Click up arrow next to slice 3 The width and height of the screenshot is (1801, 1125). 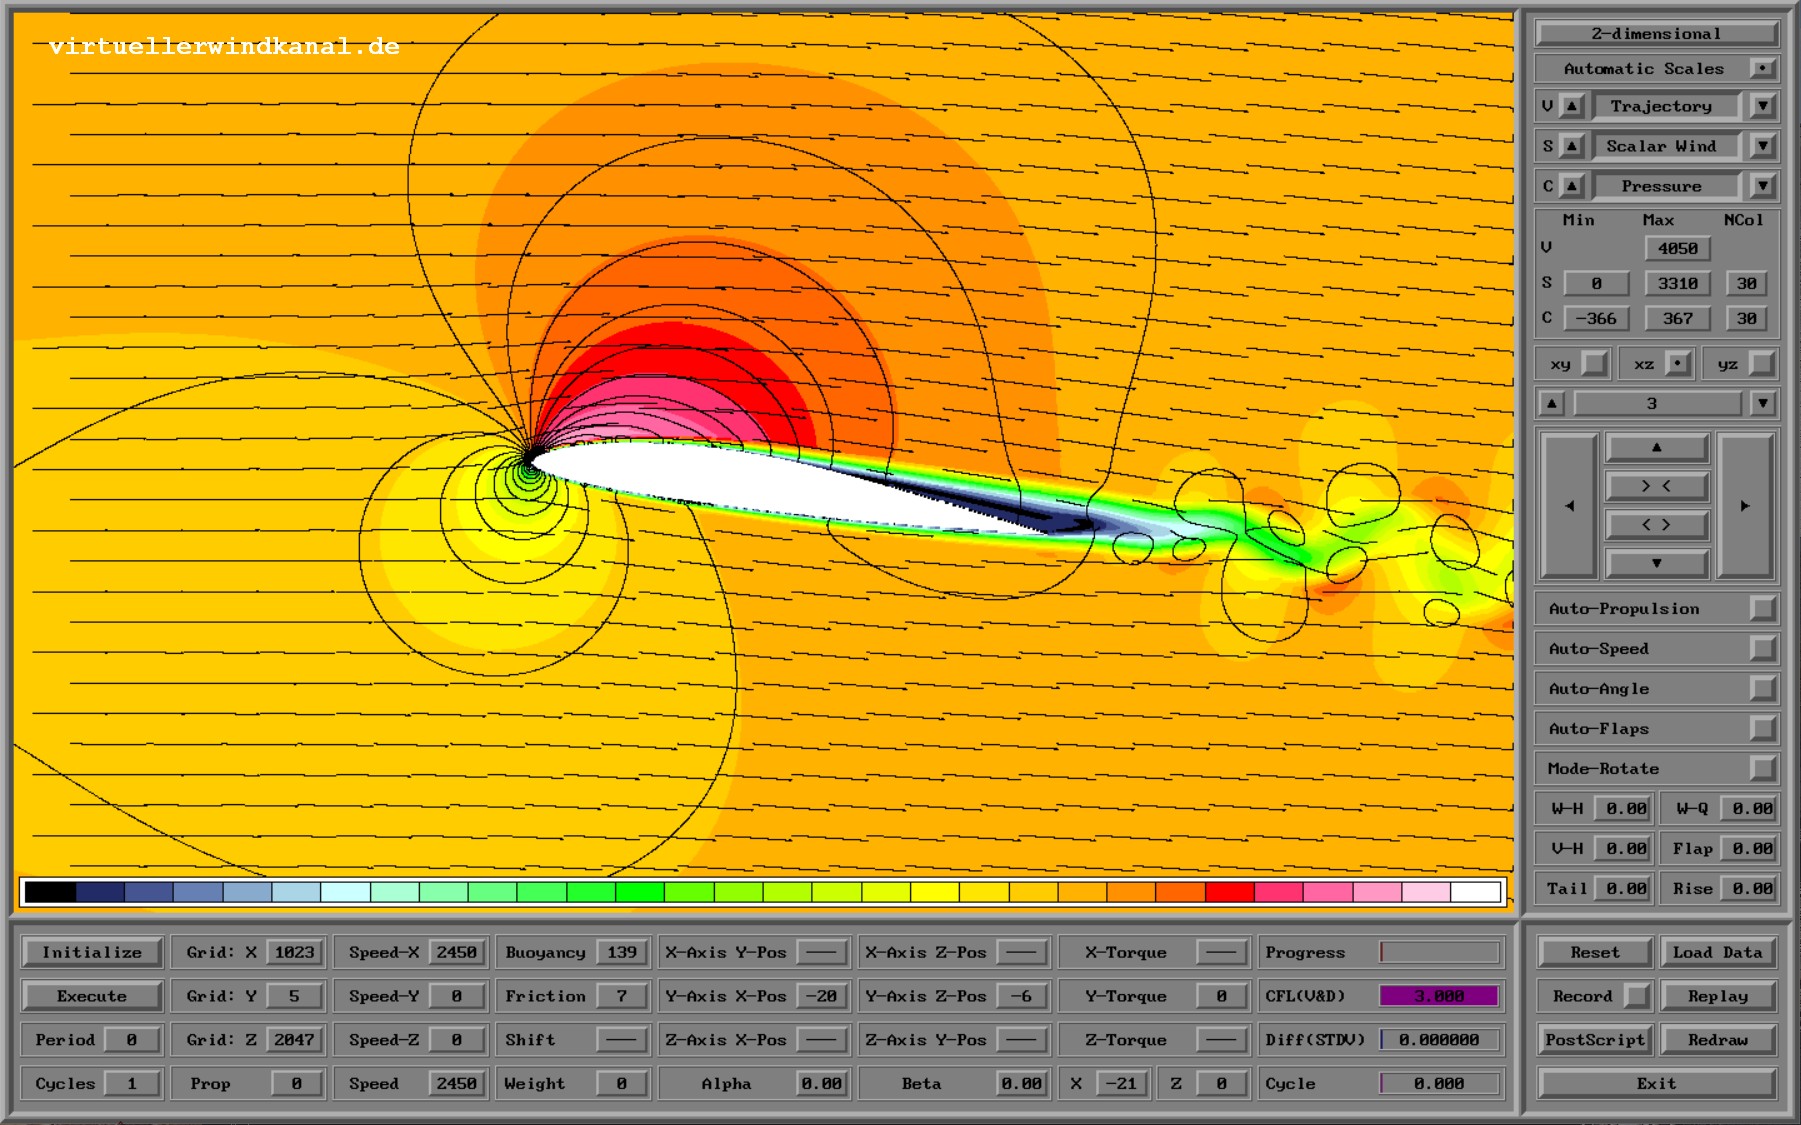[x=1552, y=403]
